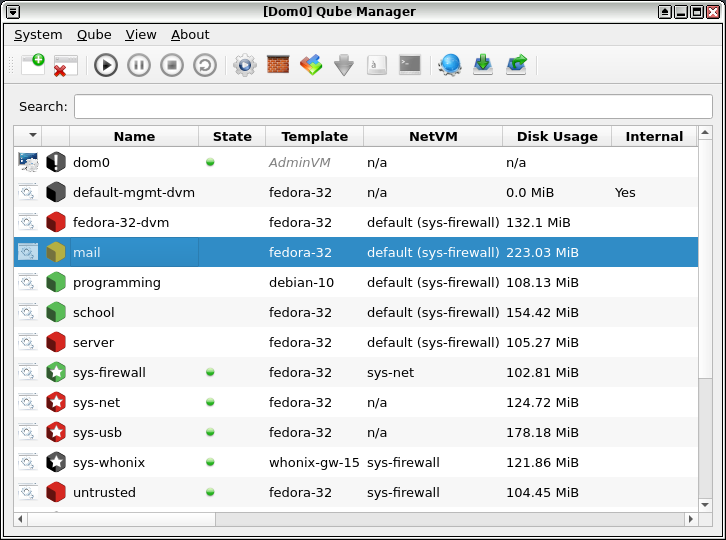The height and width of the screenshot is (540, 726).
Task: Pause the selected qube
Action: pos(139,66)
